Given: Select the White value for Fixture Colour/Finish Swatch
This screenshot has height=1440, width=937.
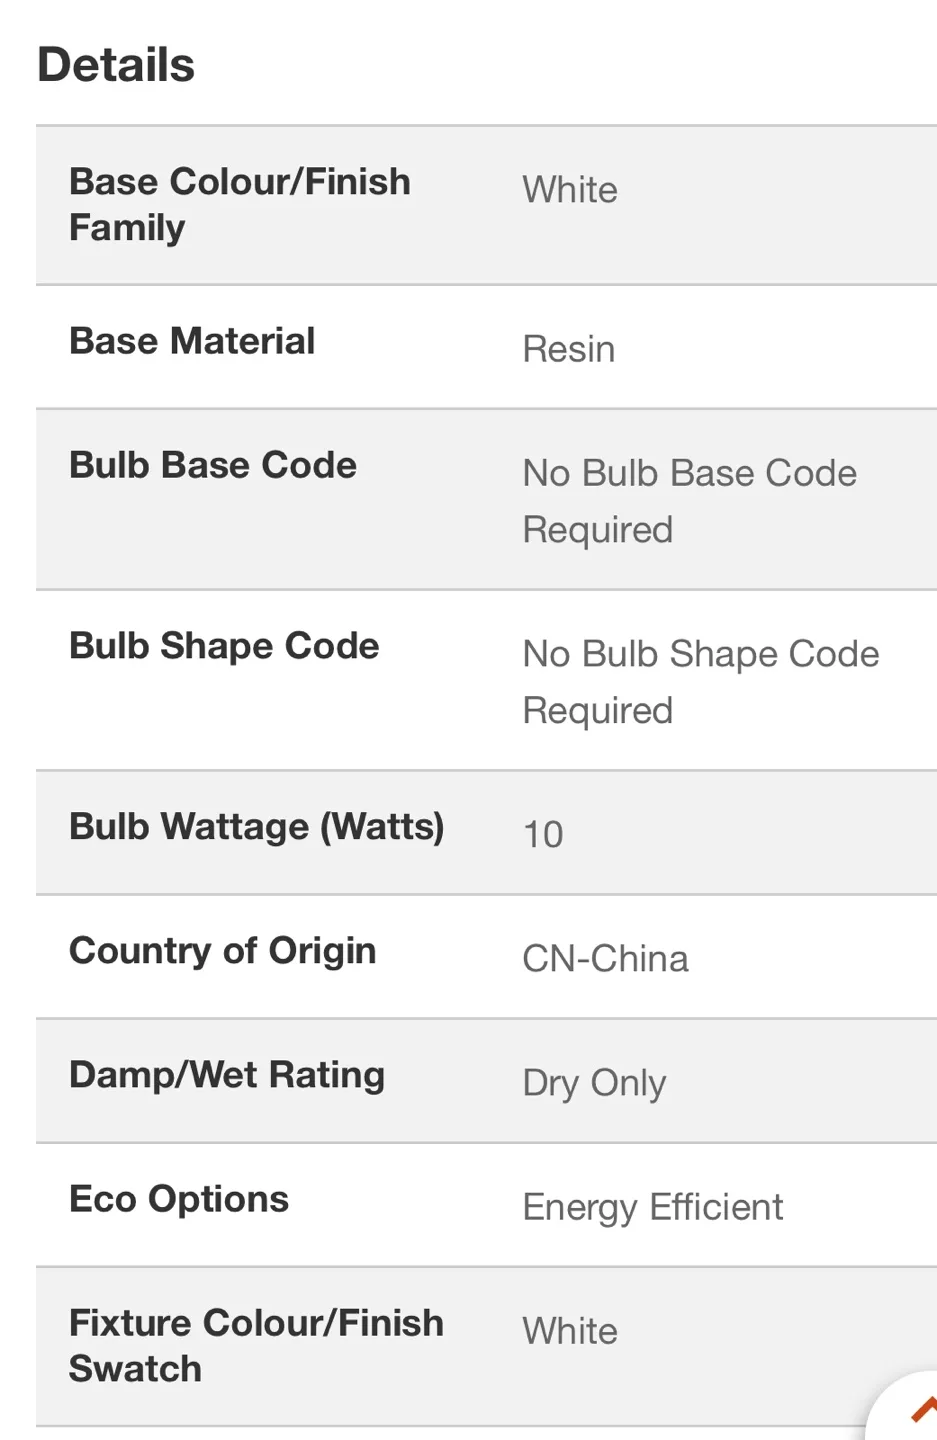Looking at the screenshot, I should coord(570,1331).
